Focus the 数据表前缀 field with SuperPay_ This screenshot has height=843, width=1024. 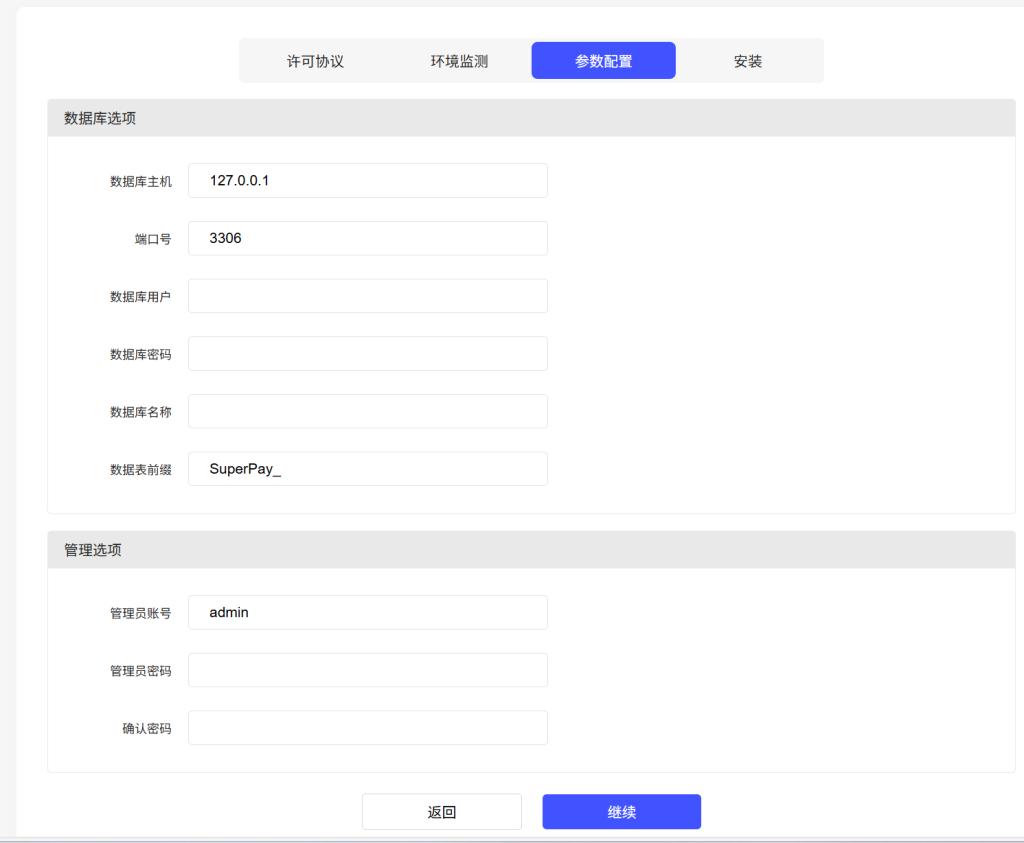pos(367,469)
